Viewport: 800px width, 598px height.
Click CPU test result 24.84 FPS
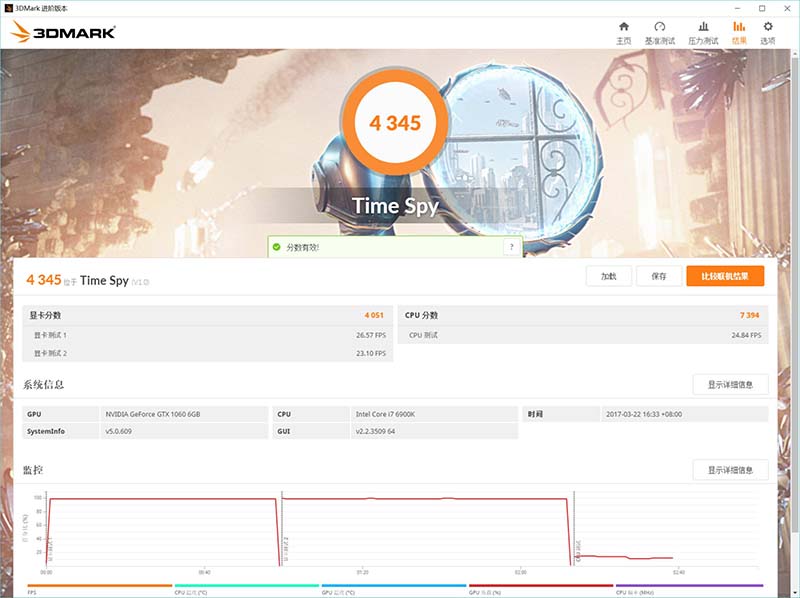coord(746,335)
